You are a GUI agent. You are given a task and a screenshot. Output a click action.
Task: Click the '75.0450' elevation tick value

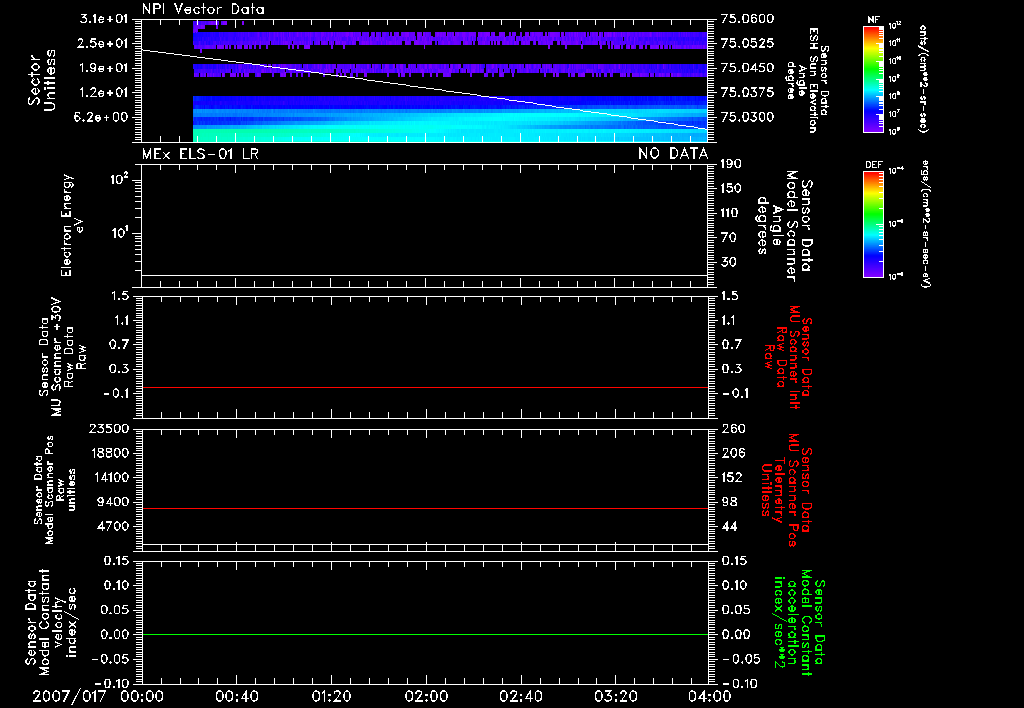(747, 68)
